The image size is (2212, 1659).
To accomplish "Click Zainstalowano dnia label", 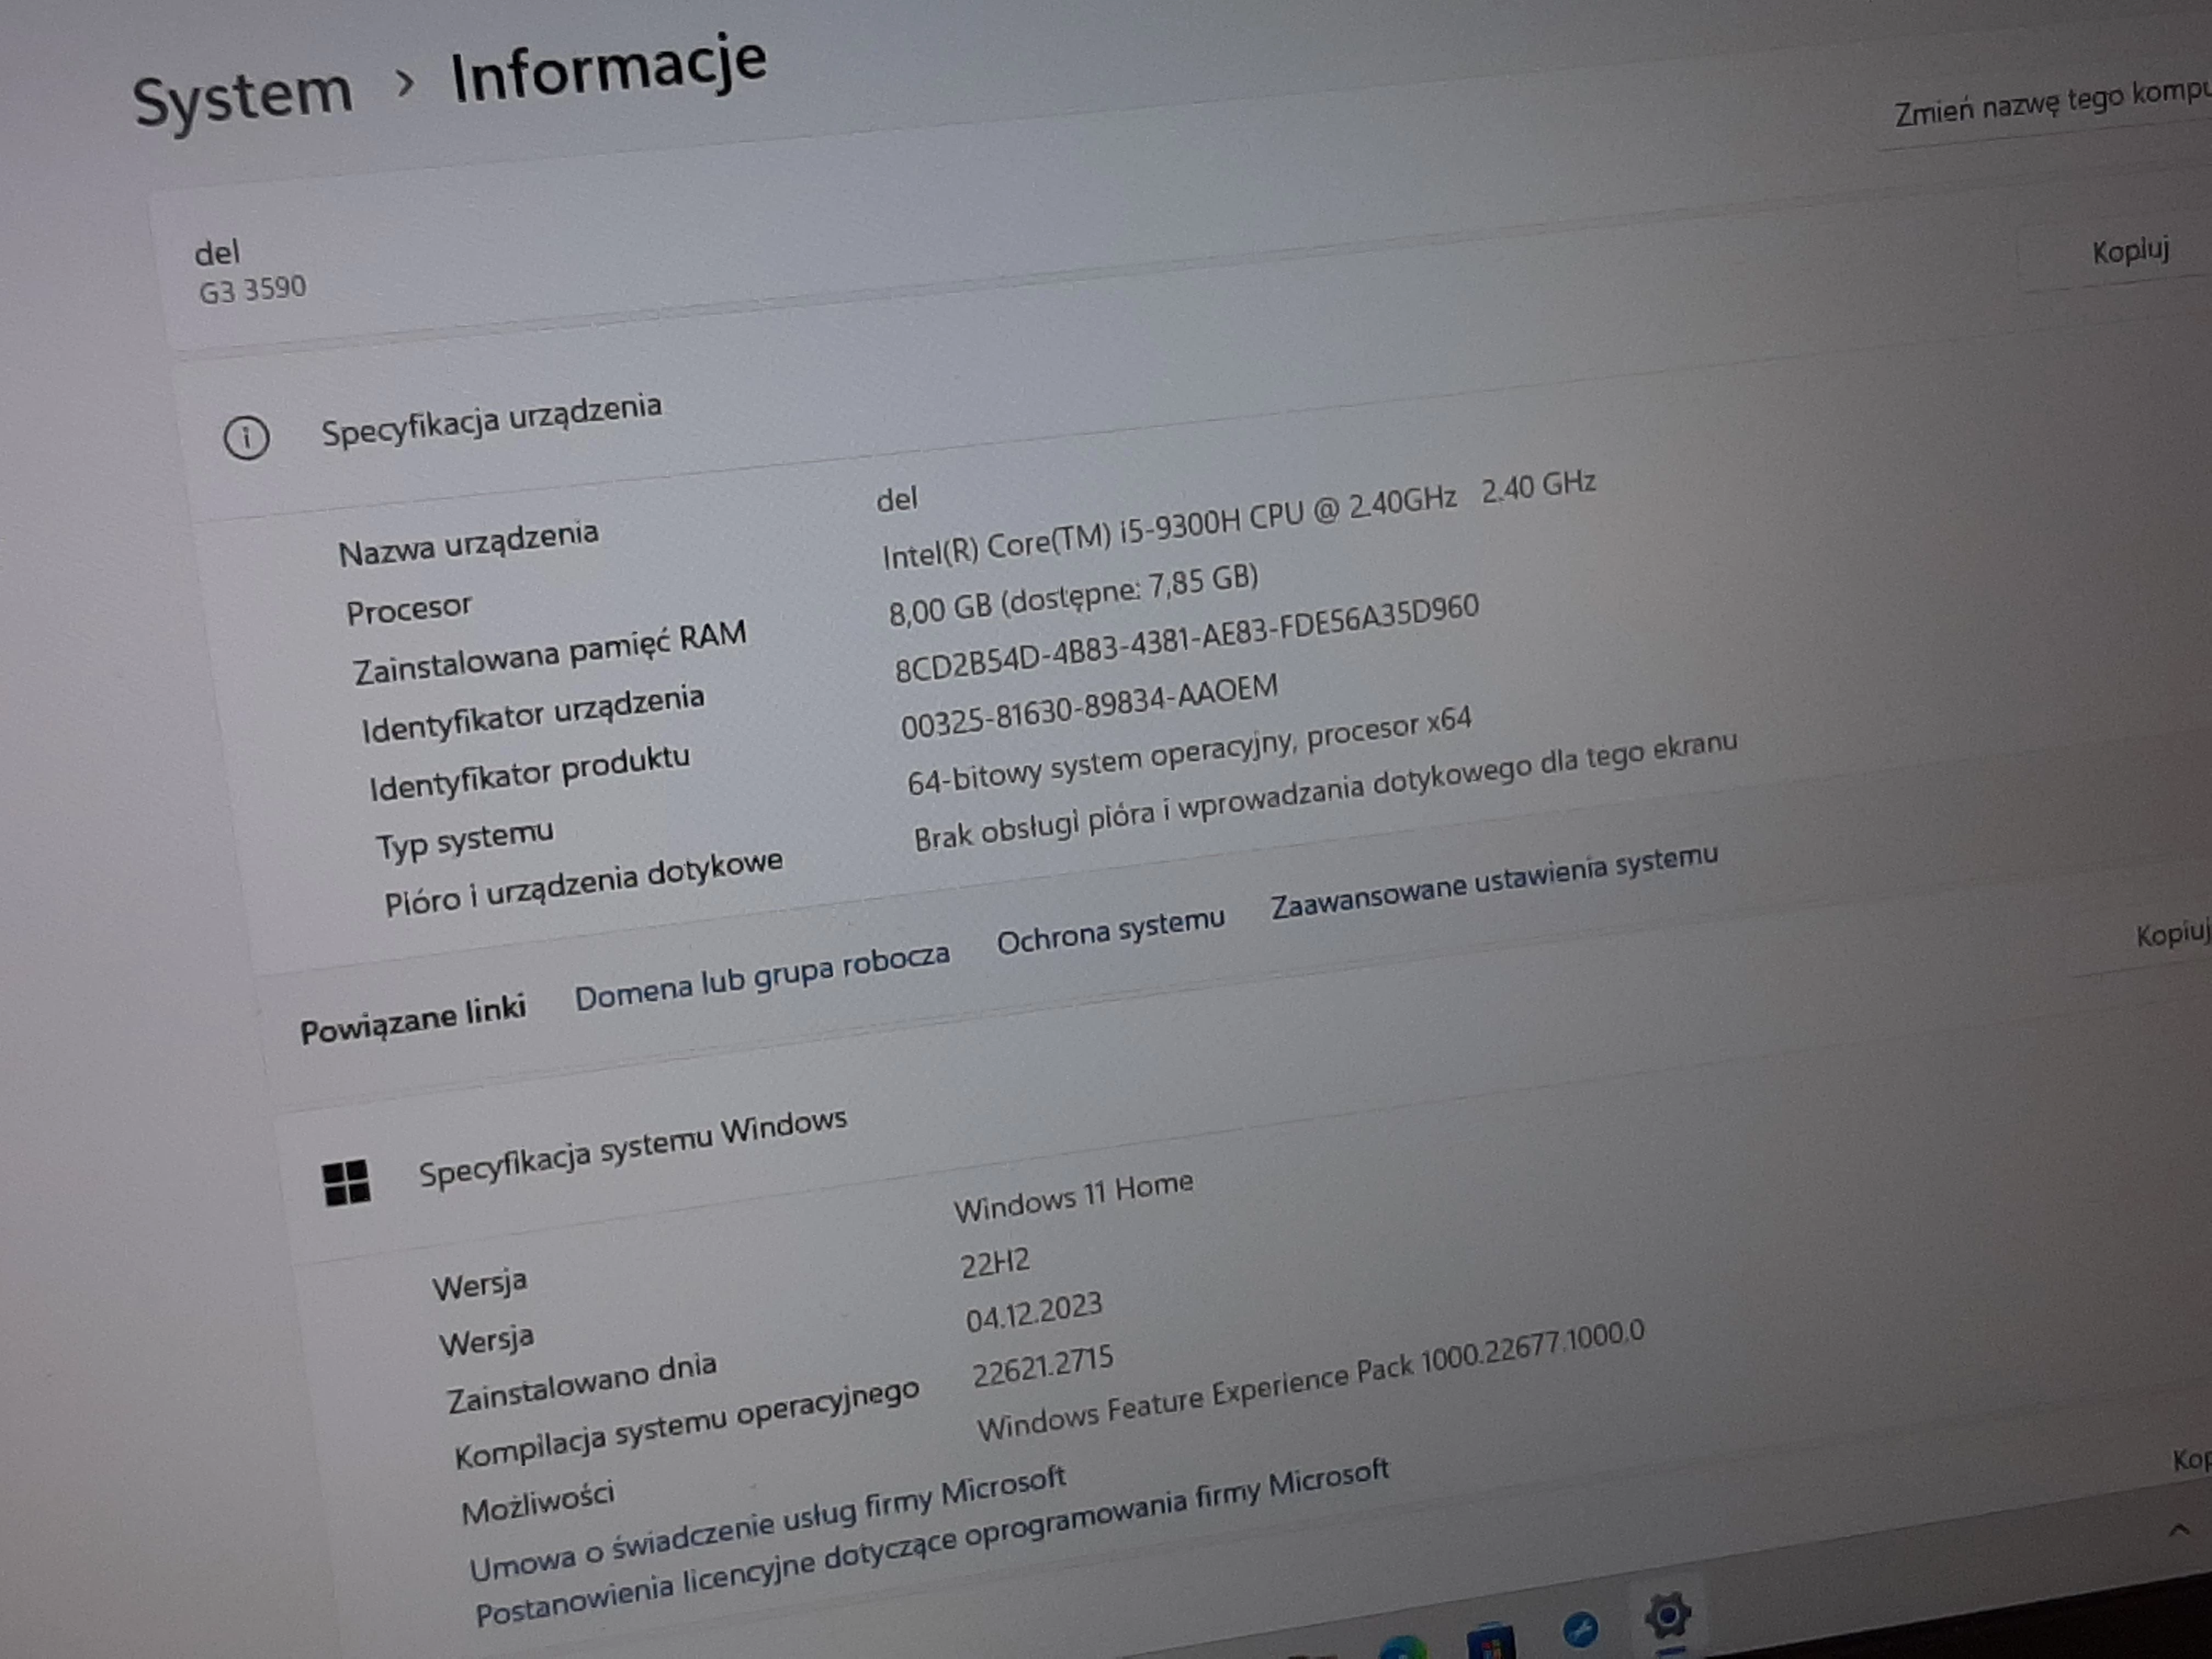I will 581,1383.
